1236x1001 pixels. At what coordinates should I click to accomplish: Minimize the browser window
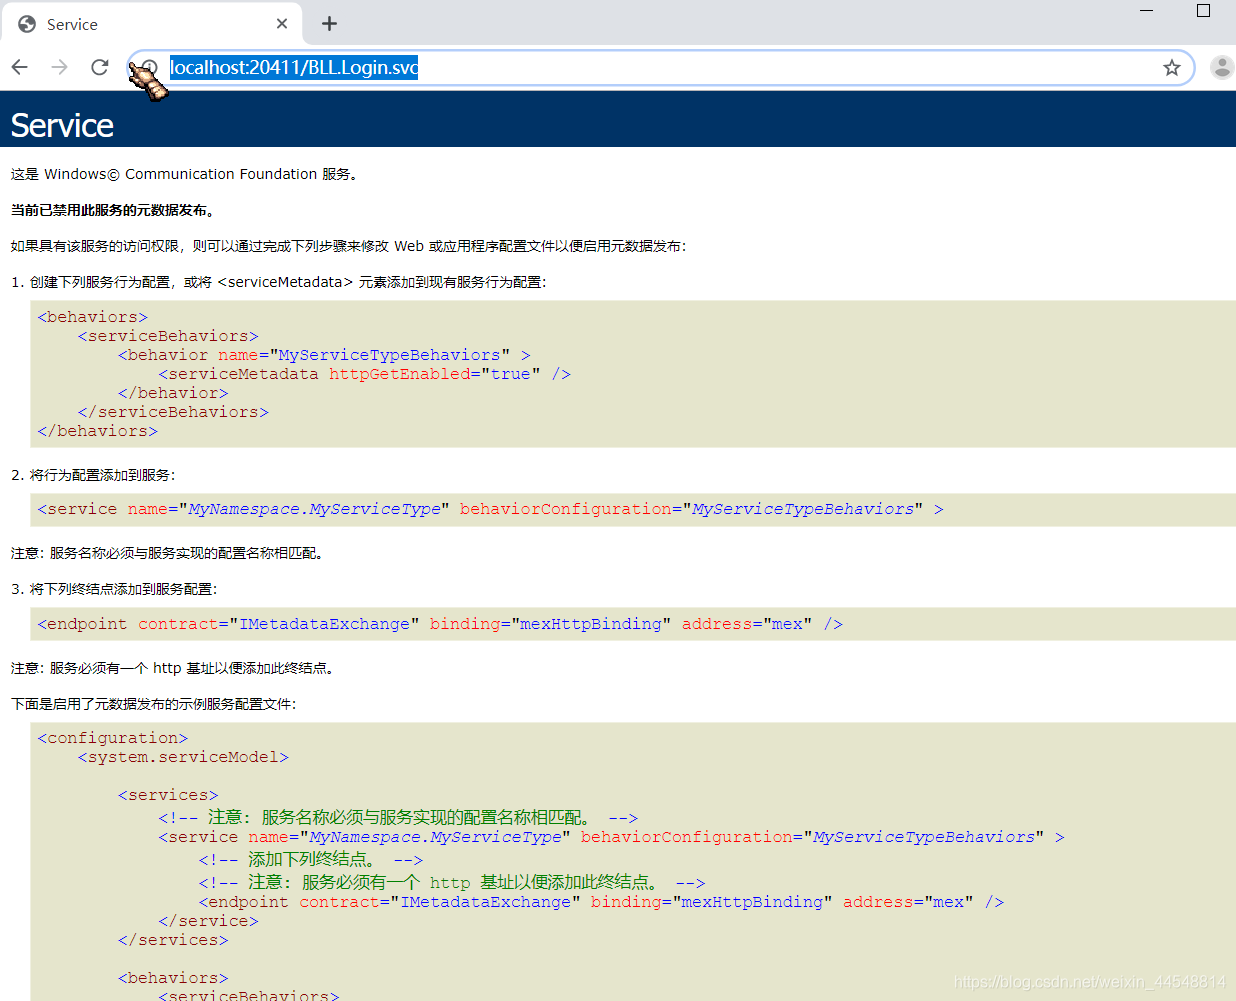[1147, 10]
